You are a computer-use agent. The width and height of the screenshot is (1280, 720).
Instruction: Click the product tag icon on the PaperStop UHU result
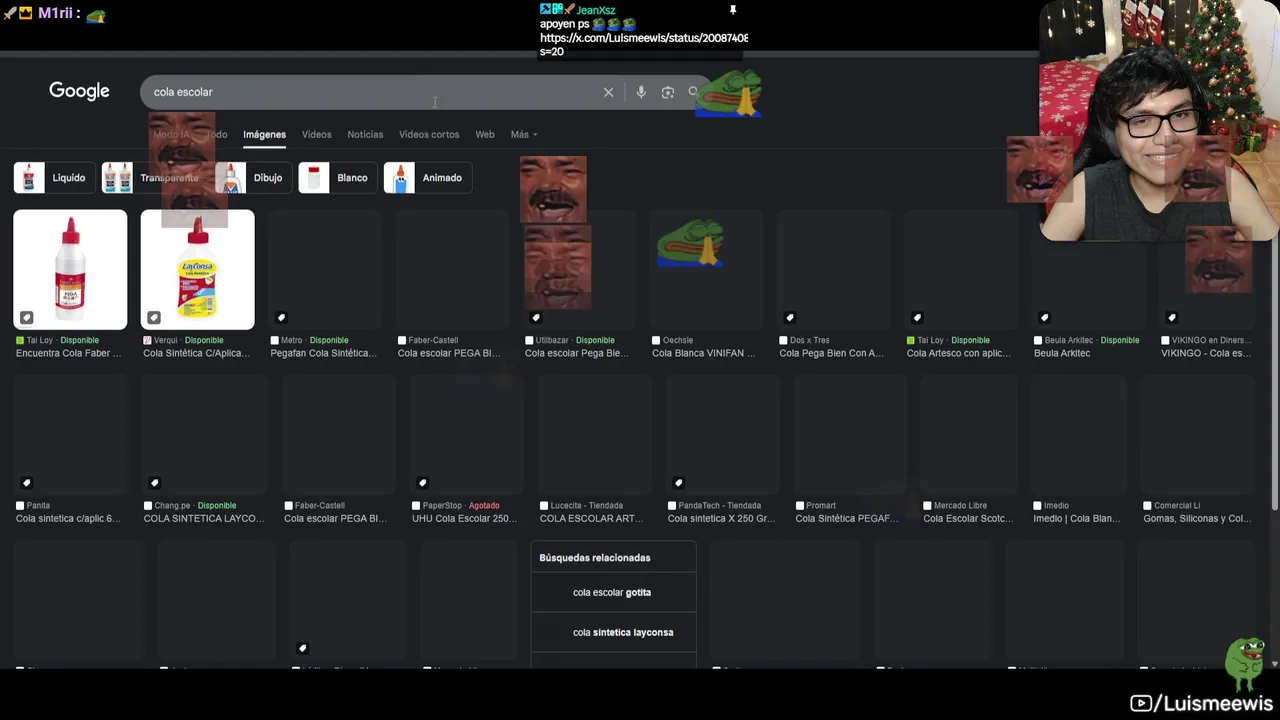pos(422,483)
